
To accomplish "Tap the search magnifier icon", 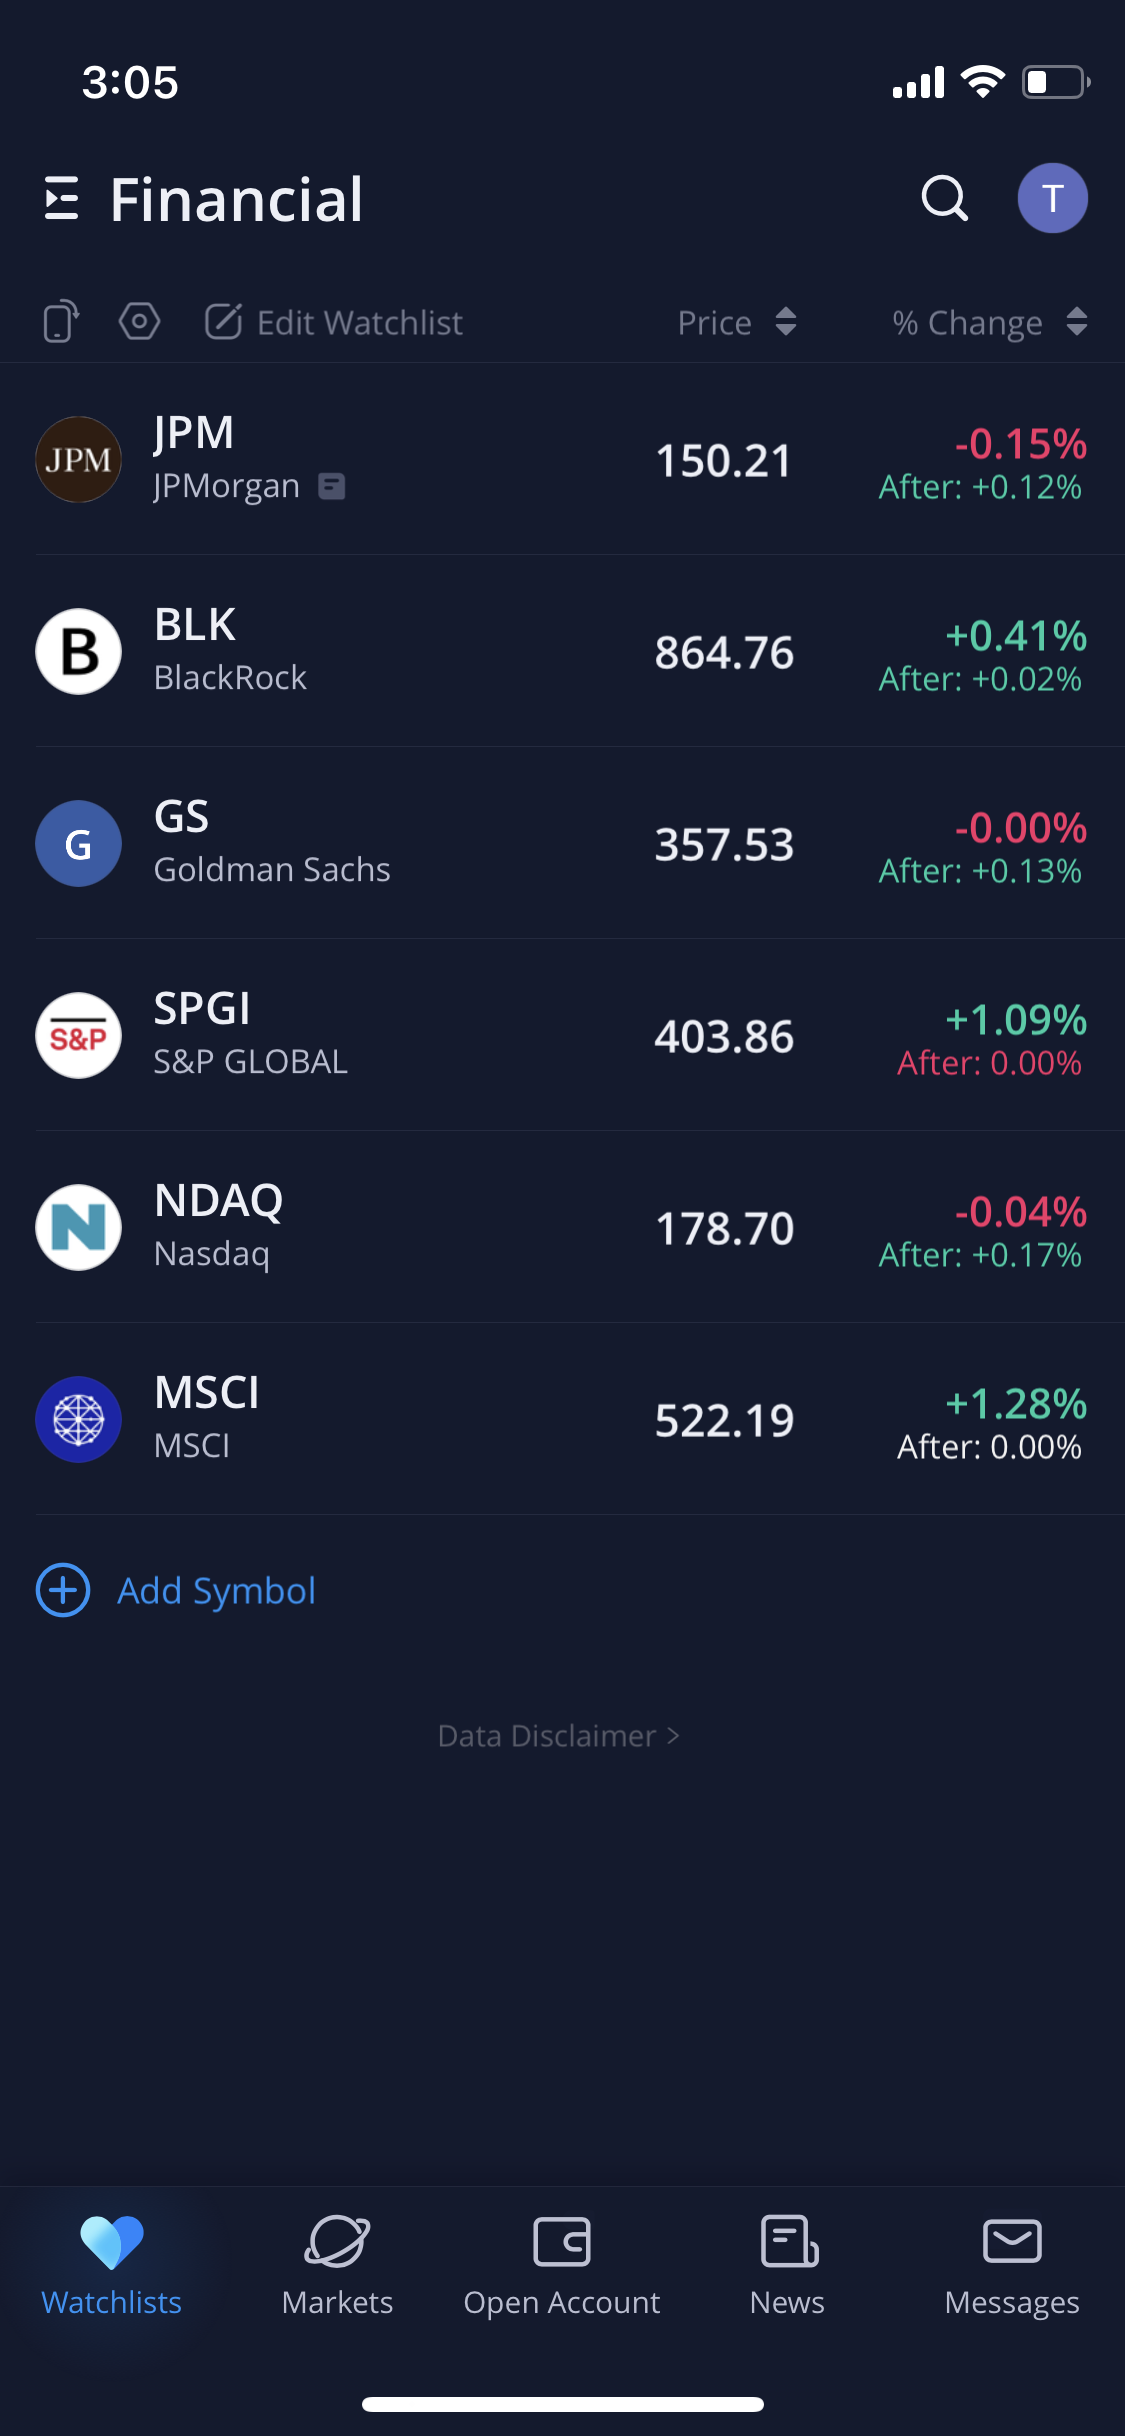I will coord(944,198).
